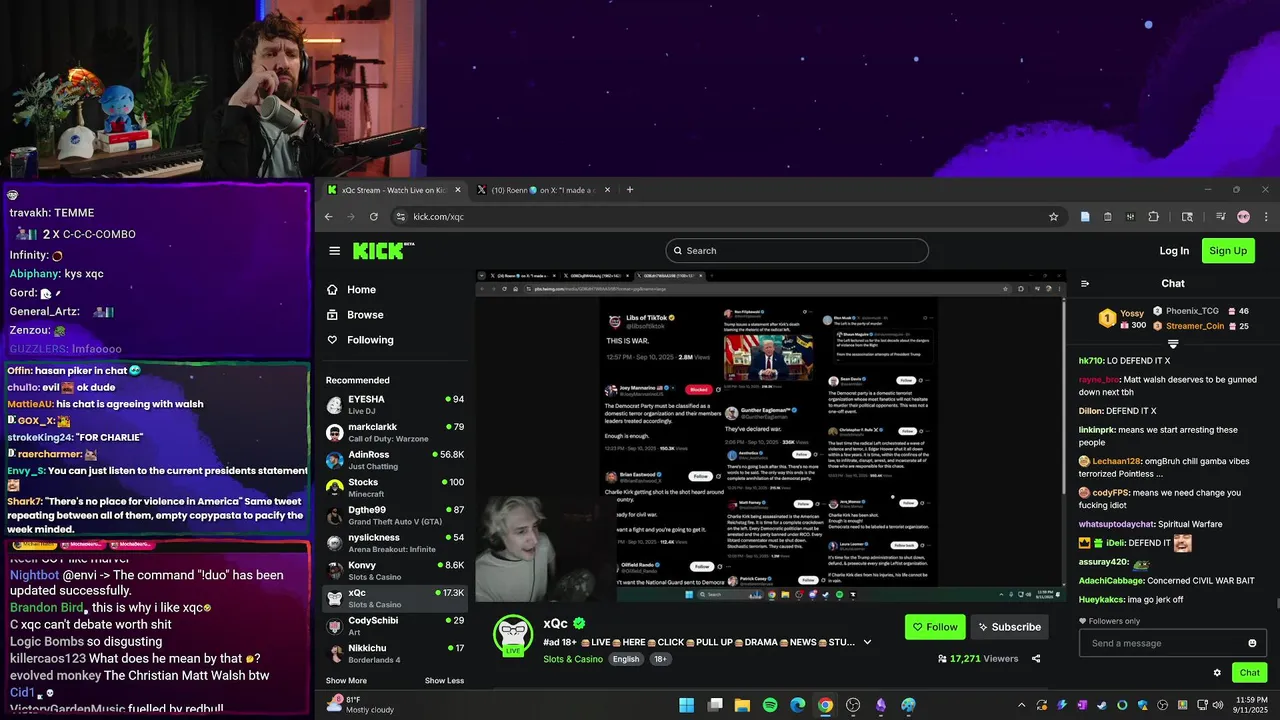Open Spotify from the taskbar
The image size is (1280, 720).
click(770, 705)
